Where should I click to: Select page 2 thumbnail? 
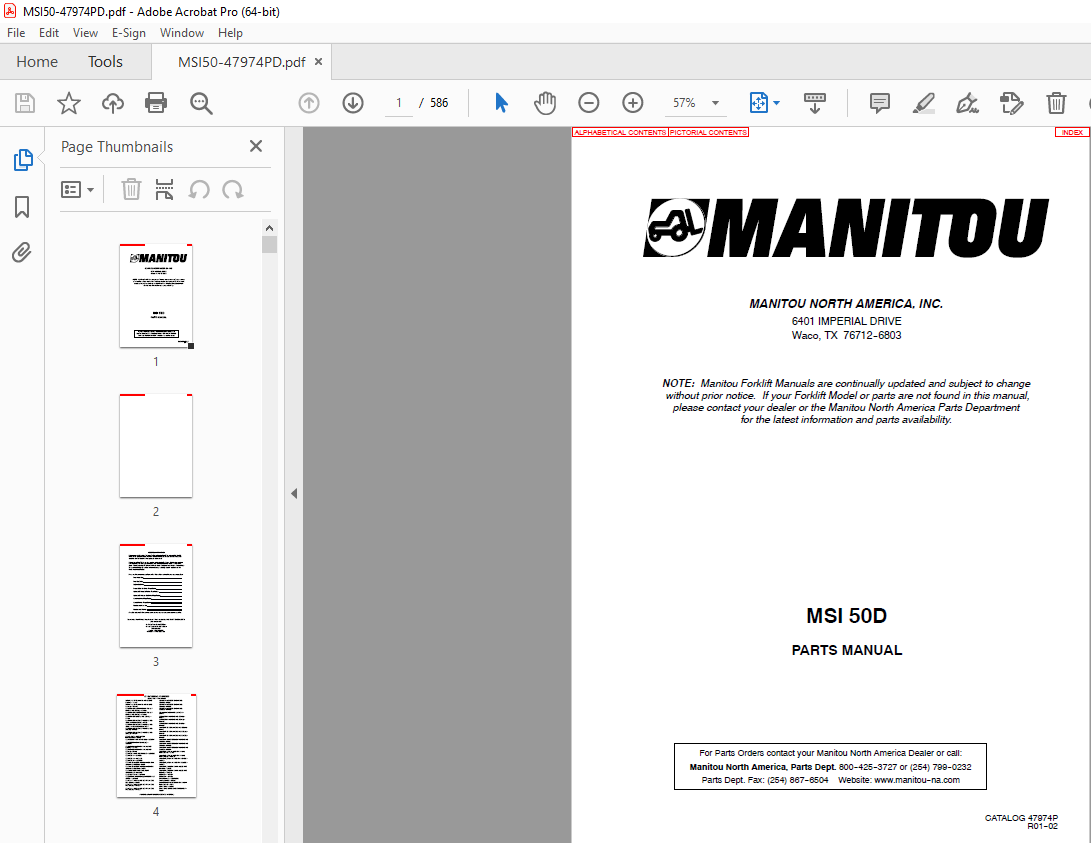point(156,446)
